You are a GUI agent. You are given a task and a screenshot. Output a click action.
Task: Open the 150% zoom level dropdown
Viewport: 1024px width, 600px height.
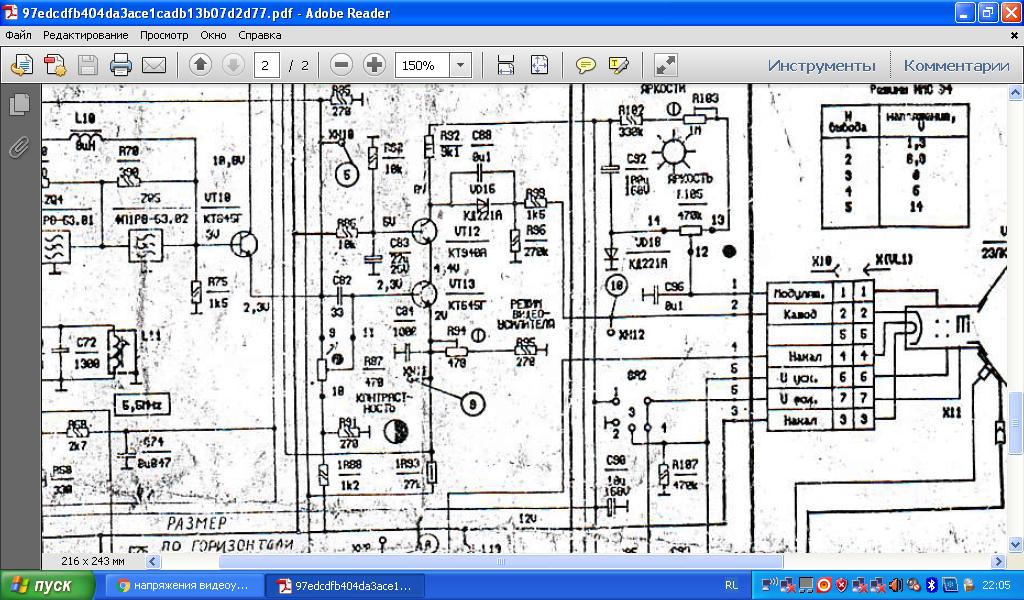pos(461,66)
